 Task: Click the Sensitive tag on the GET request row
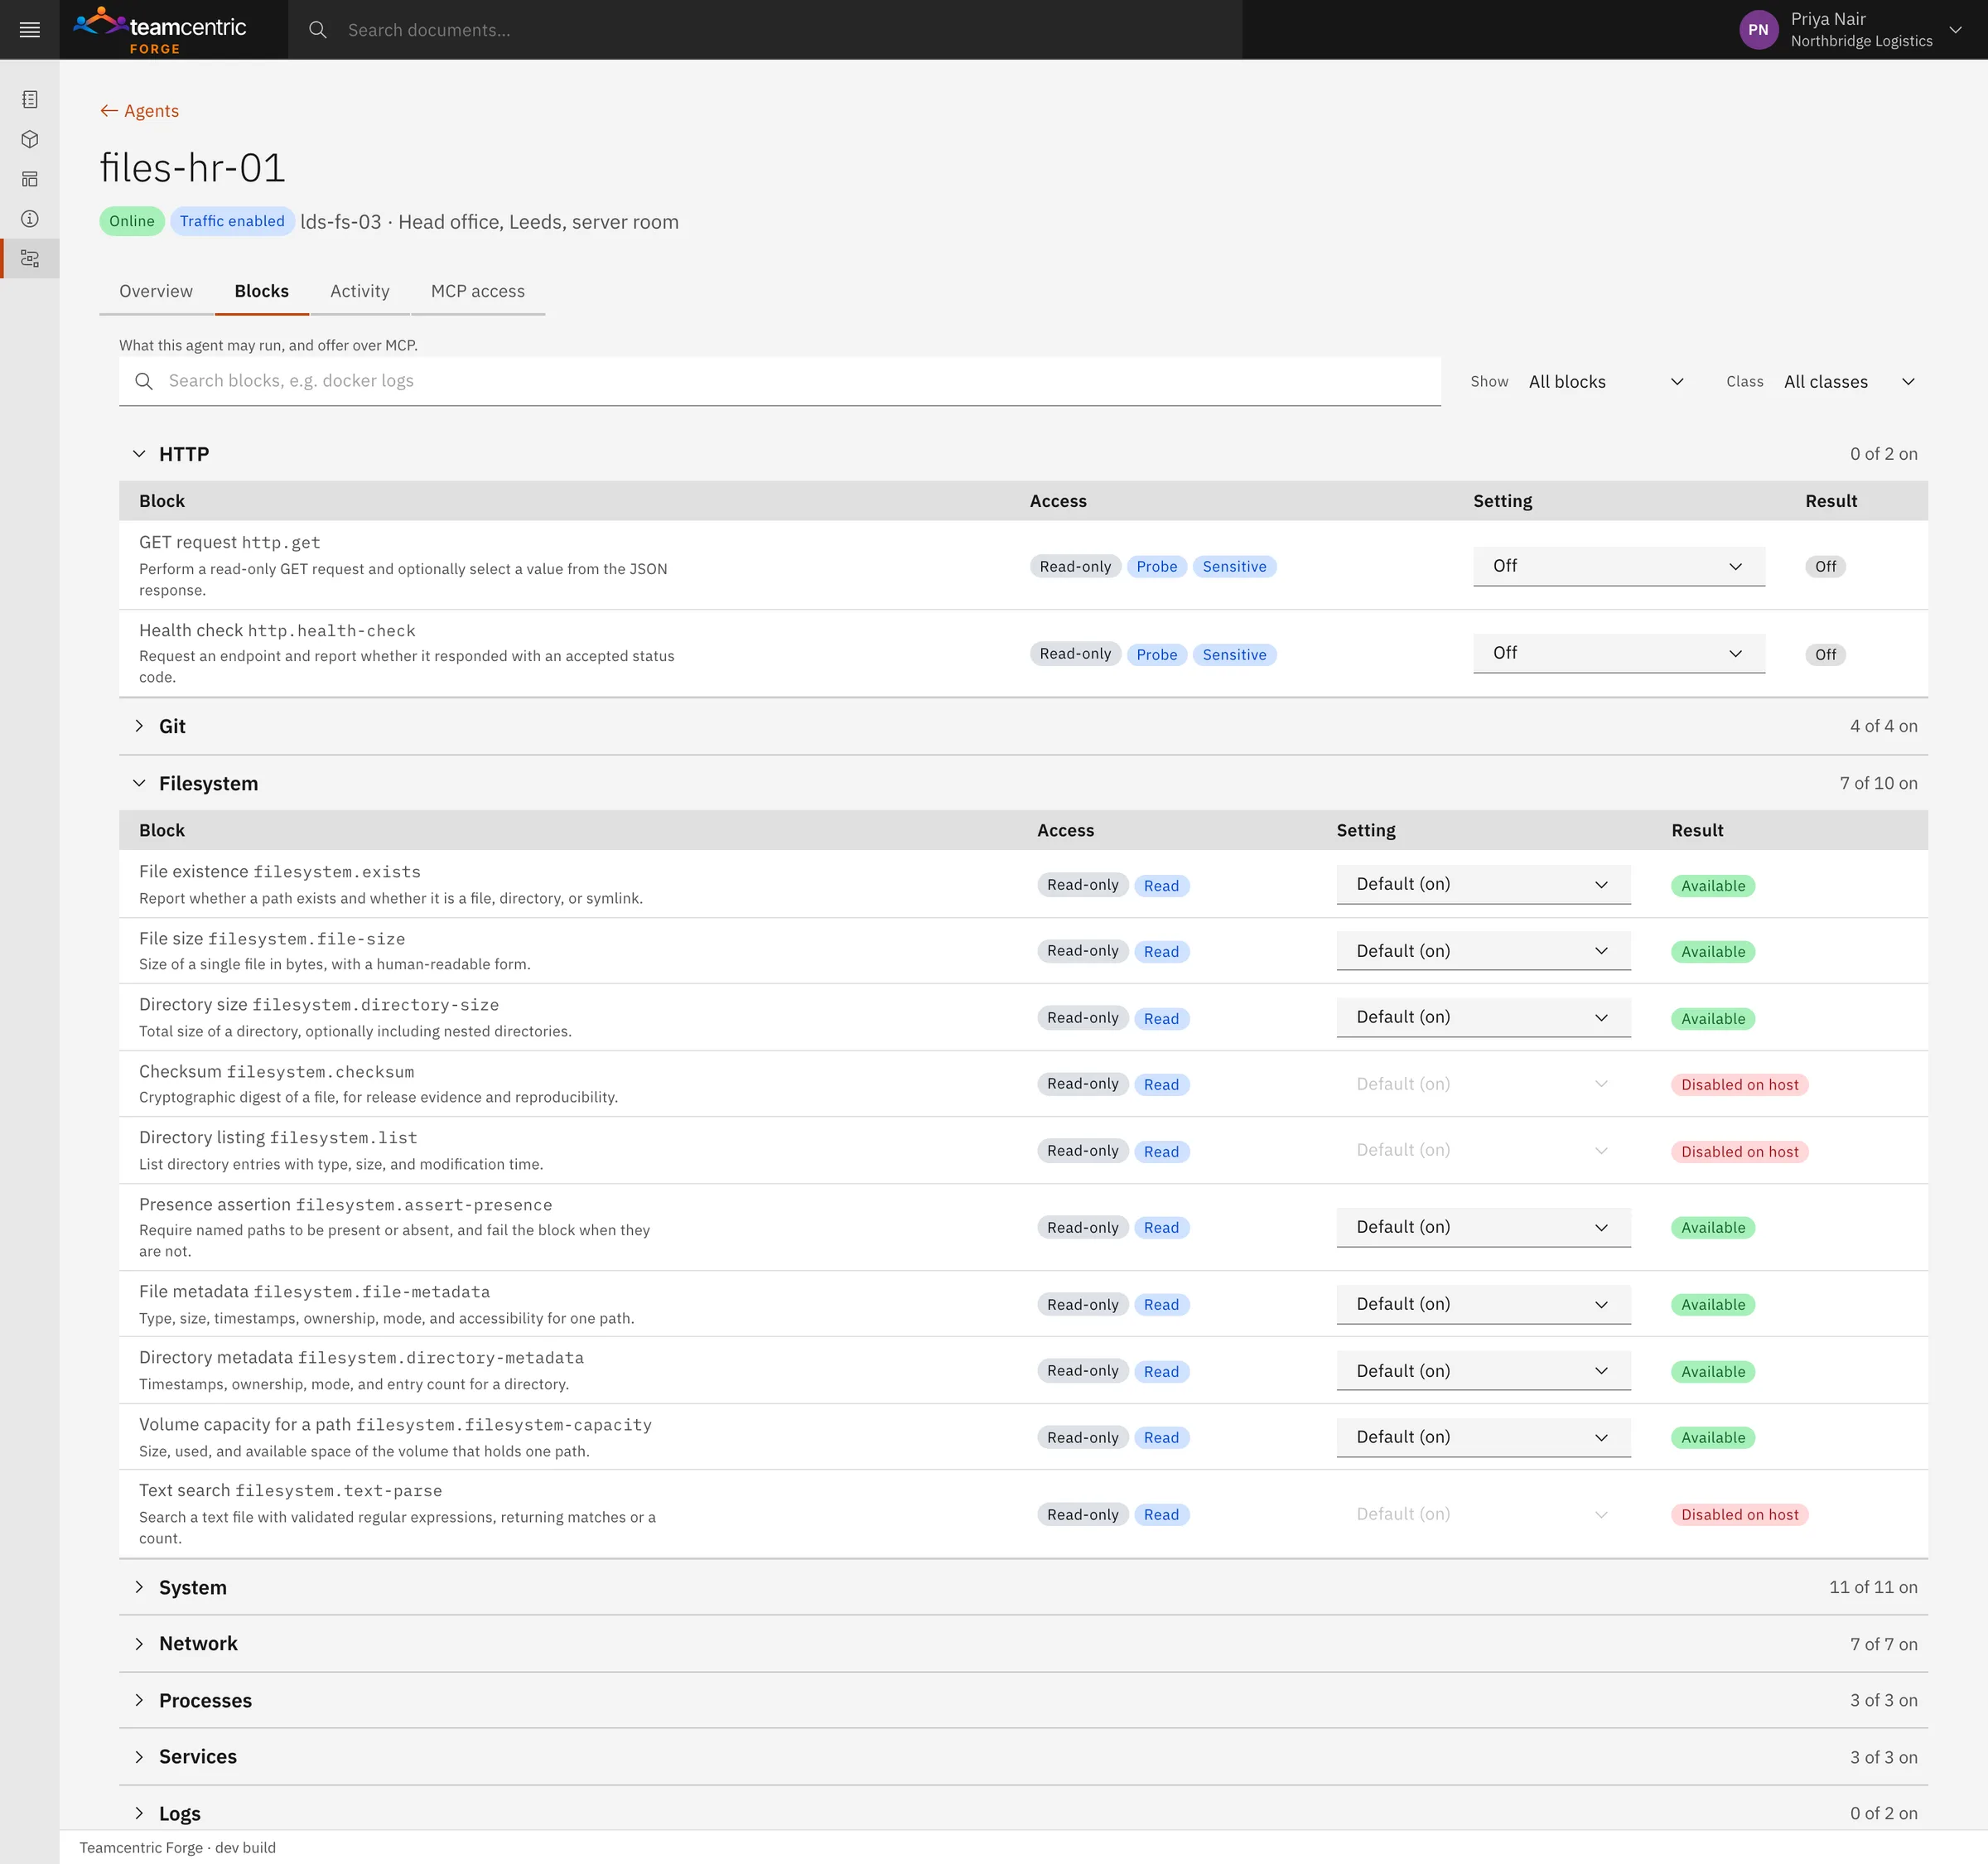coord(1234,567)
